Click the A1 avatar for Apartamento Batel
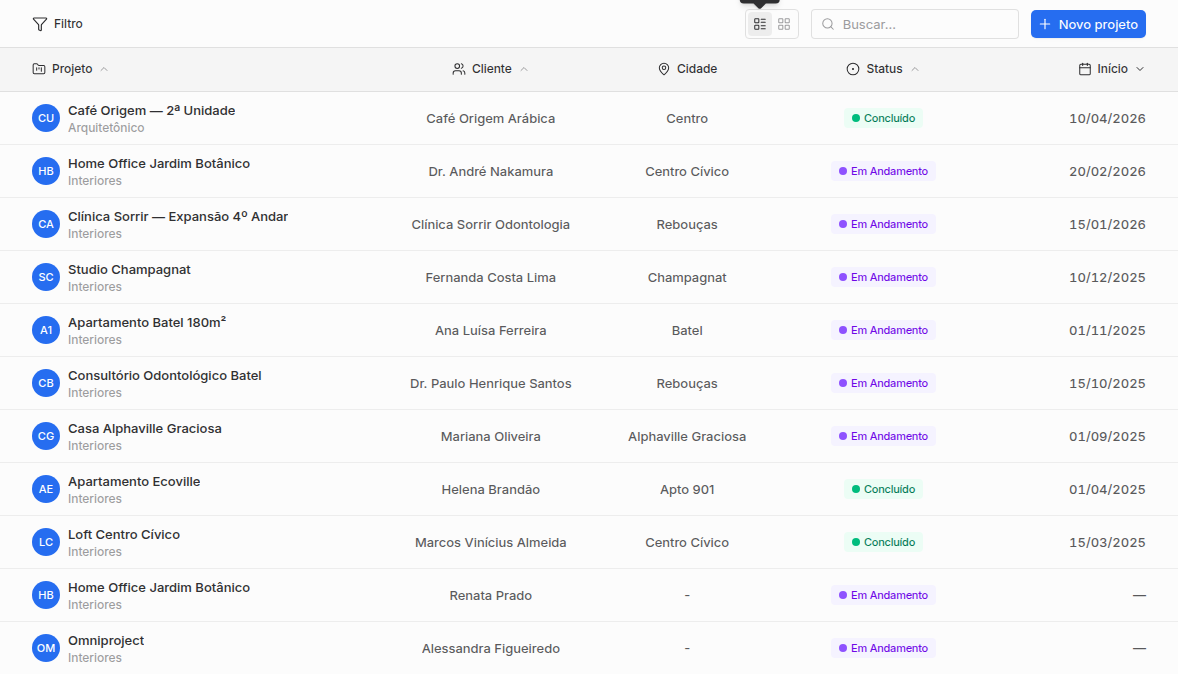1178x674 pixels. (x=46, y=330)
